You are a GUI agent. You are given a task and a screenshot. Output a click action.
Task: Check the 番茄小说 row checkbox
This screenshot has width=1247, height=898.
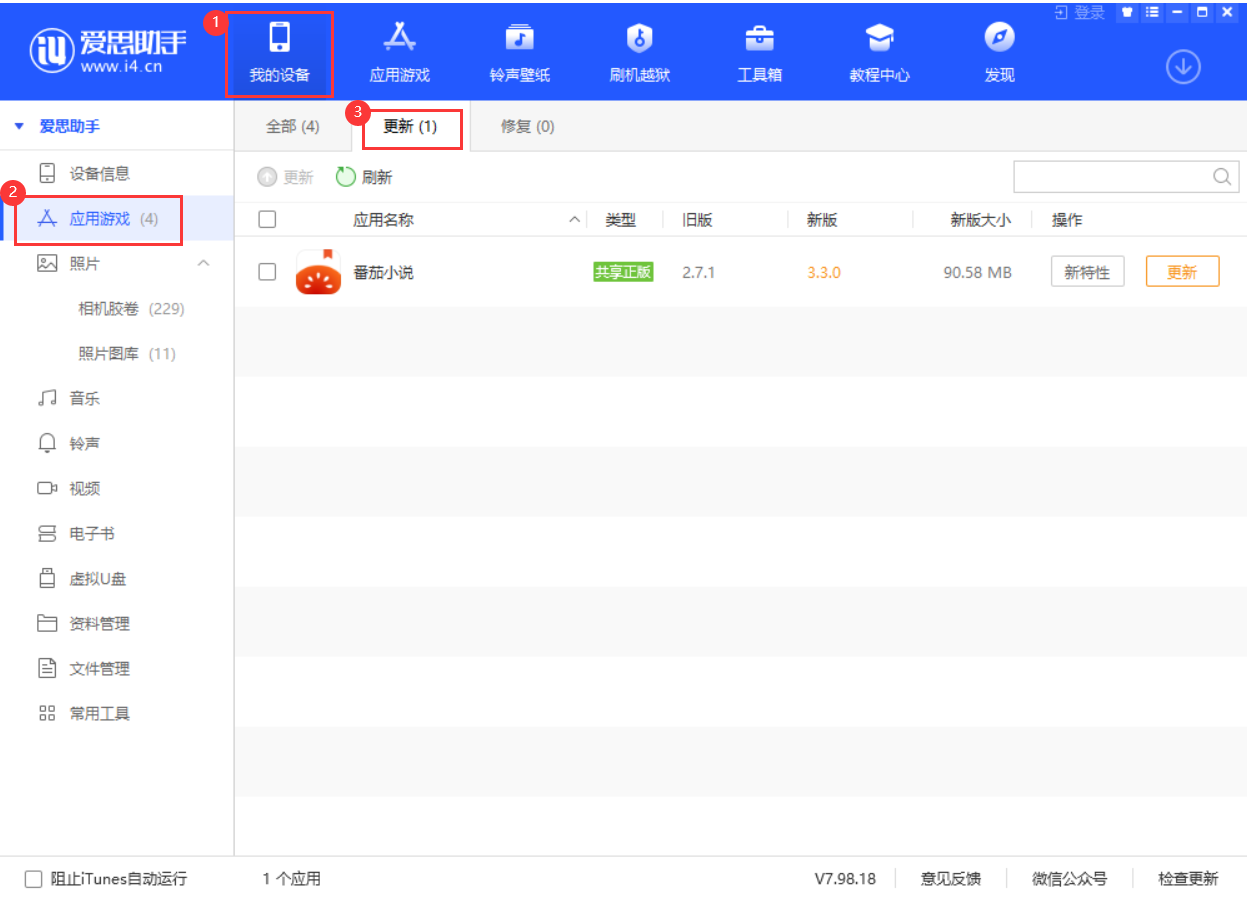(267, 271)
